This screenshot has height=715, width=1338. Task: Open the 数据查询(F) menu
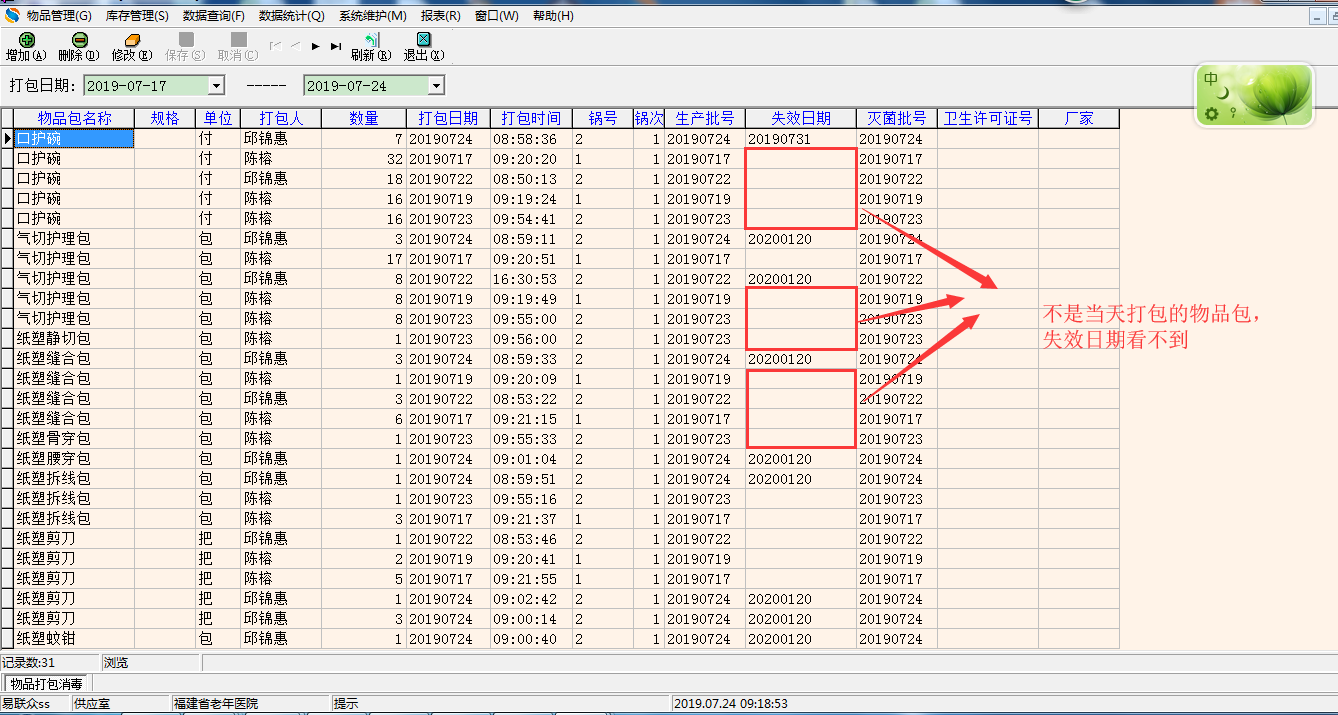tap(214, 16)
